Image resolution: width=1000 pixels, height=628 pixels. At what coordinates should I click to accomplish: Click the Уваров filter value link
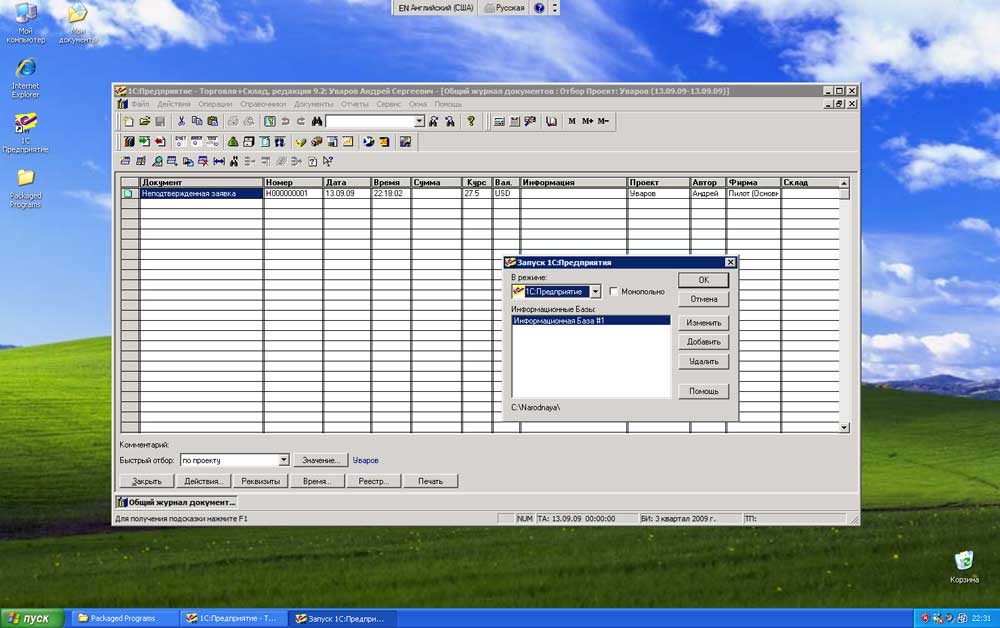[x=365, y=460]
